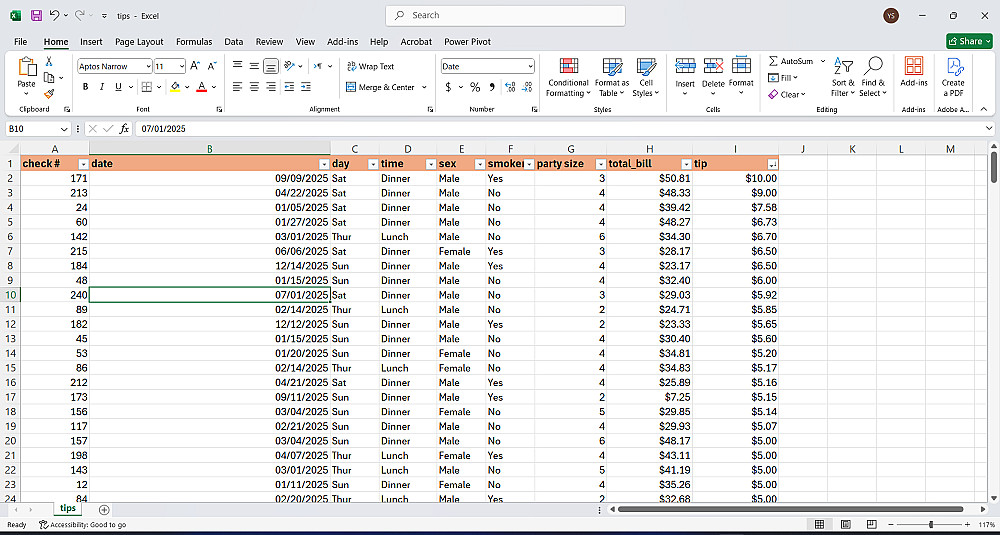Toggle italic formatting
The width and height of the screenshot is (1000, 535).
click(x=102, y=87)
